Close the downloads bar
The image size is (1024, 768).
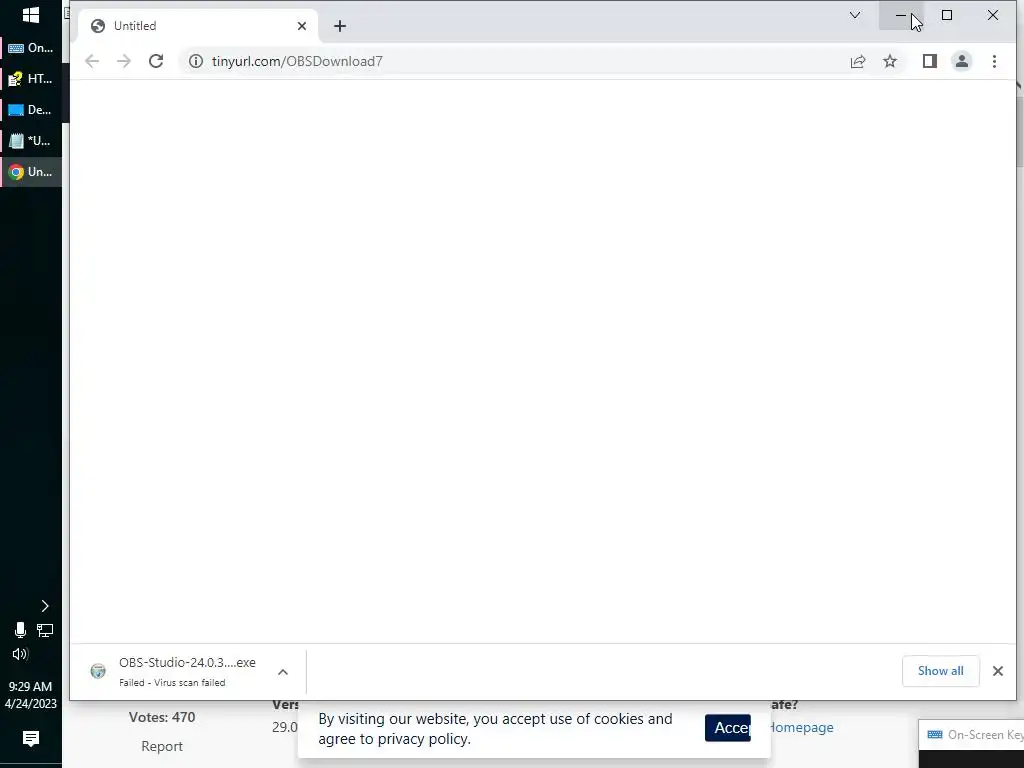click(997, 671)
